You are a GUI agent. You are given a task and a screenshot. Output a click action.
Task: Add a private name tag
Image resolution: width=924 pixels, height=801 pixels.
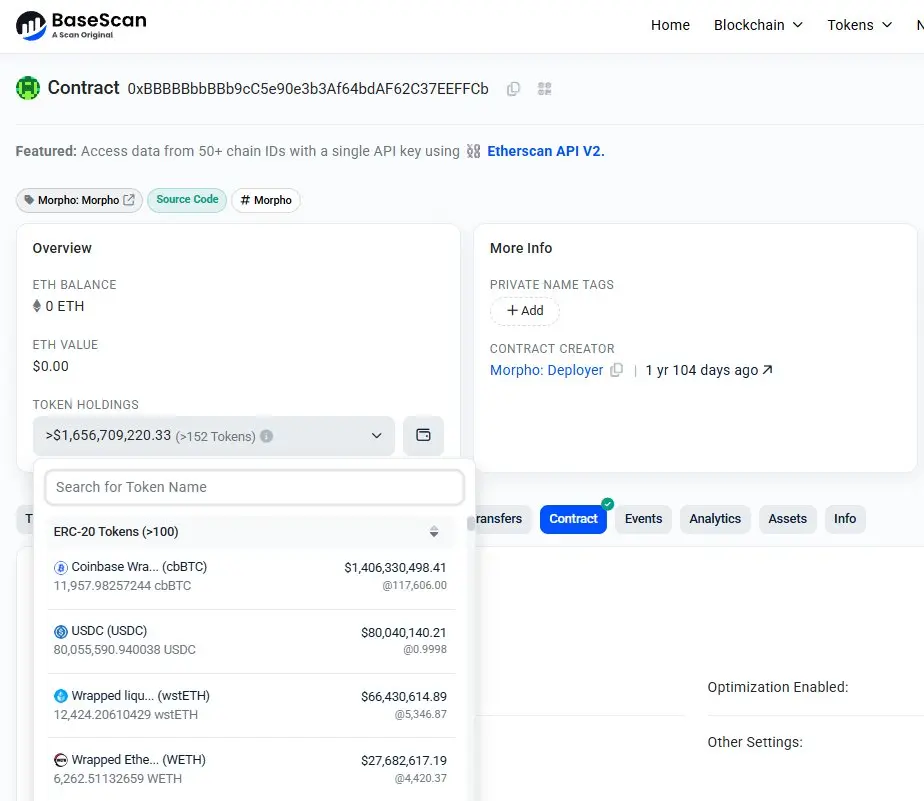524,311
